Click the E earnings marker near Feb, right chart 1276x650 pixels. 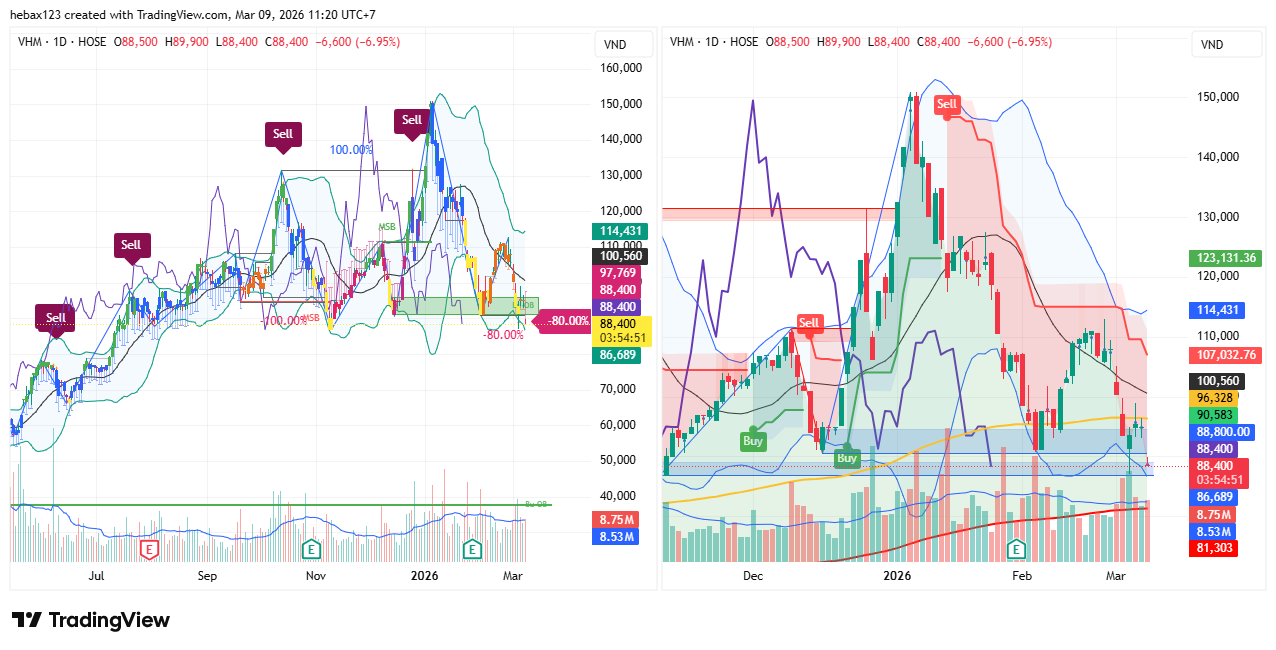point(1017,549)
